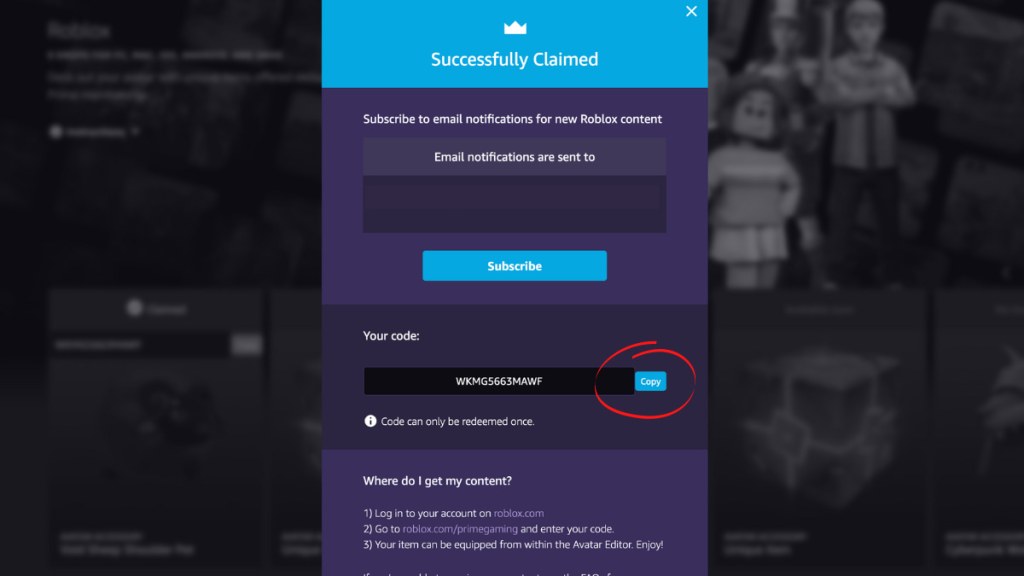Select the blurred code field on claimed card
The height and width of the screenshot is (576, 1024).
(140, 345)
